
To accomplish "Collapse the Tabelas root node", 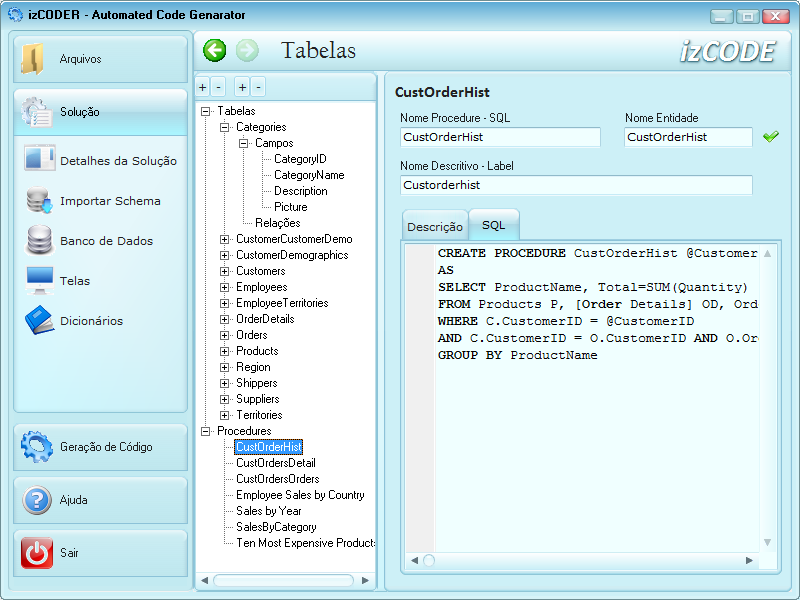I will 206,111.
